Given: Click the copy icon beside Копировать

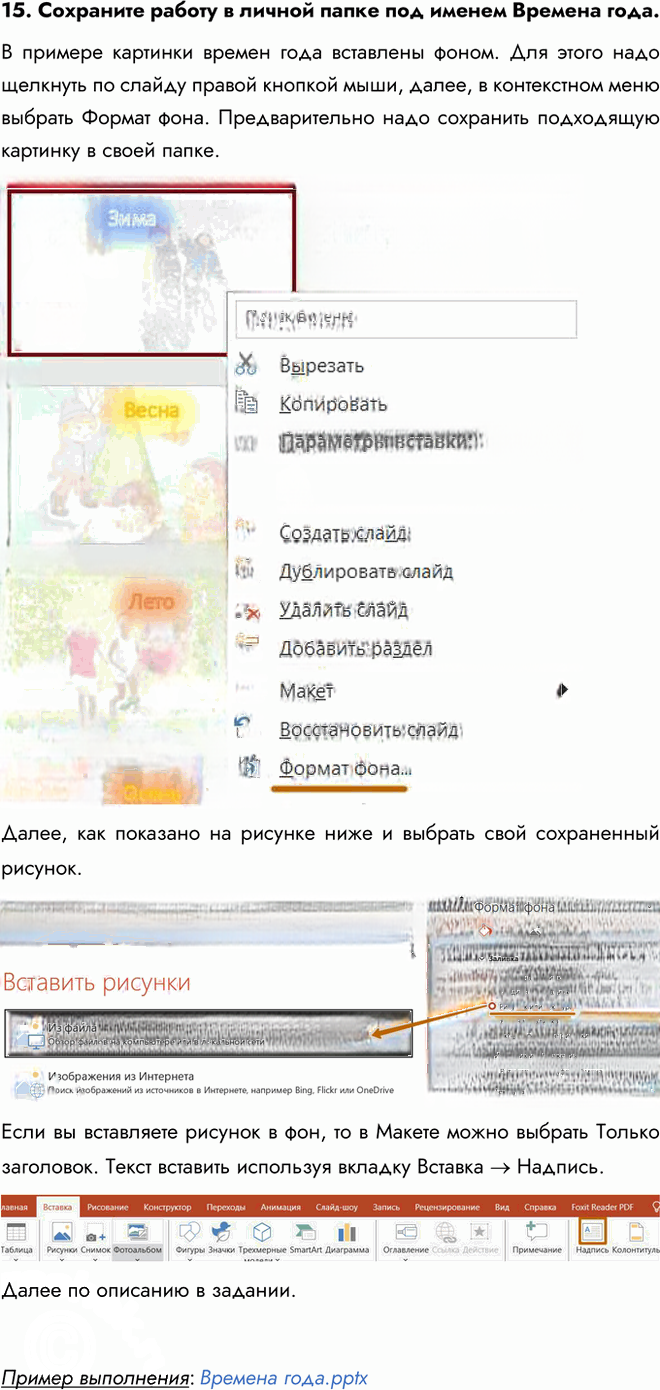Looking at the screenshot, I should 246,403.
